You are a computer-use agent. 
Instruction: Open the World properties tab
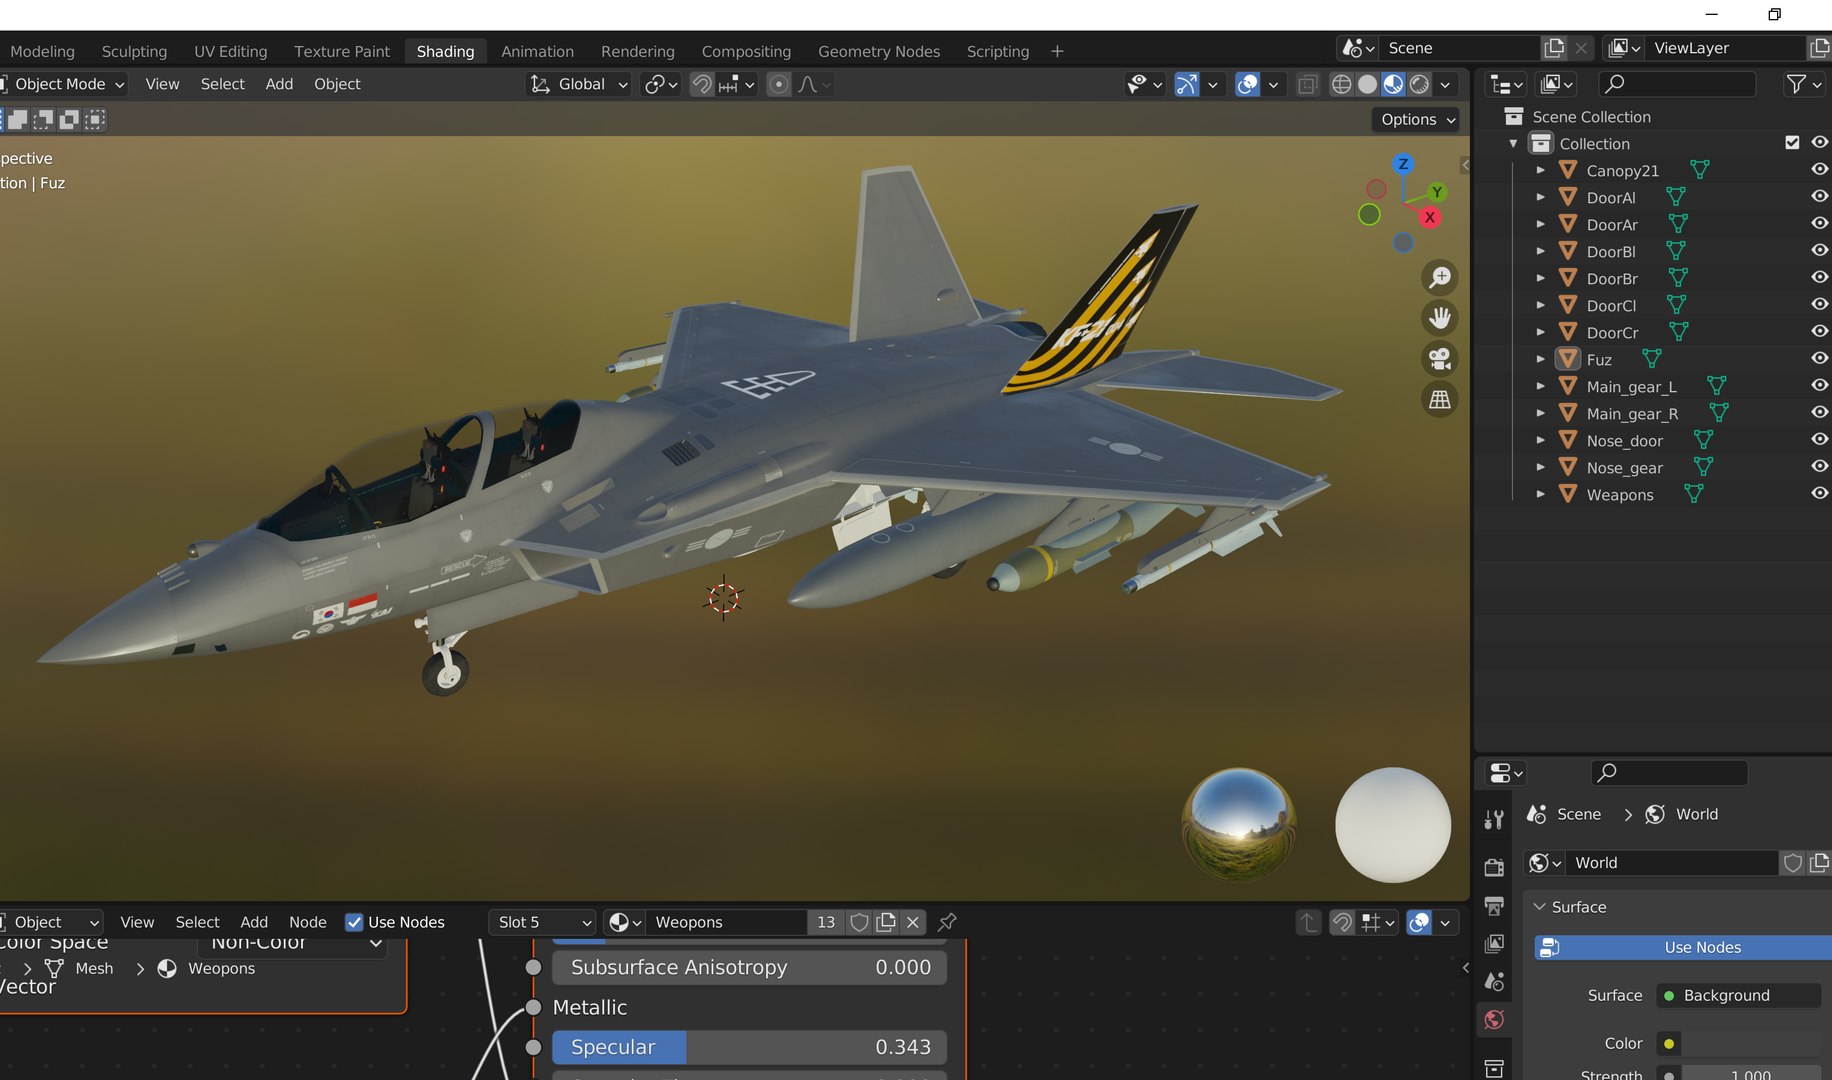1494,1020
